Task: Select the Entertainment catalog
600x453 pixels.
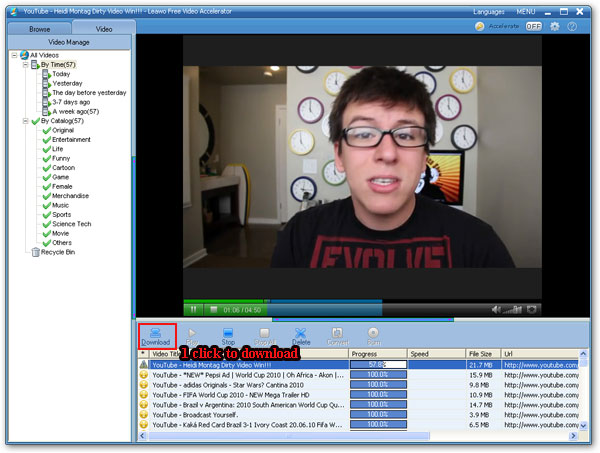Action: pos(71,140)
